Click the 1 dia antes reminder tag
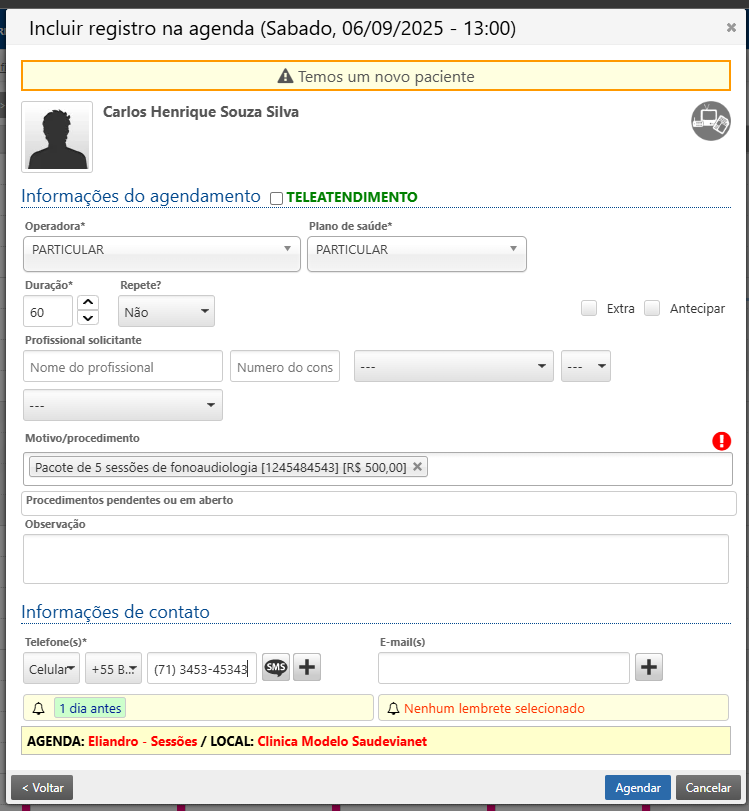Image resolution: width=749 pixels, height=811 pixels. (90, 709)
